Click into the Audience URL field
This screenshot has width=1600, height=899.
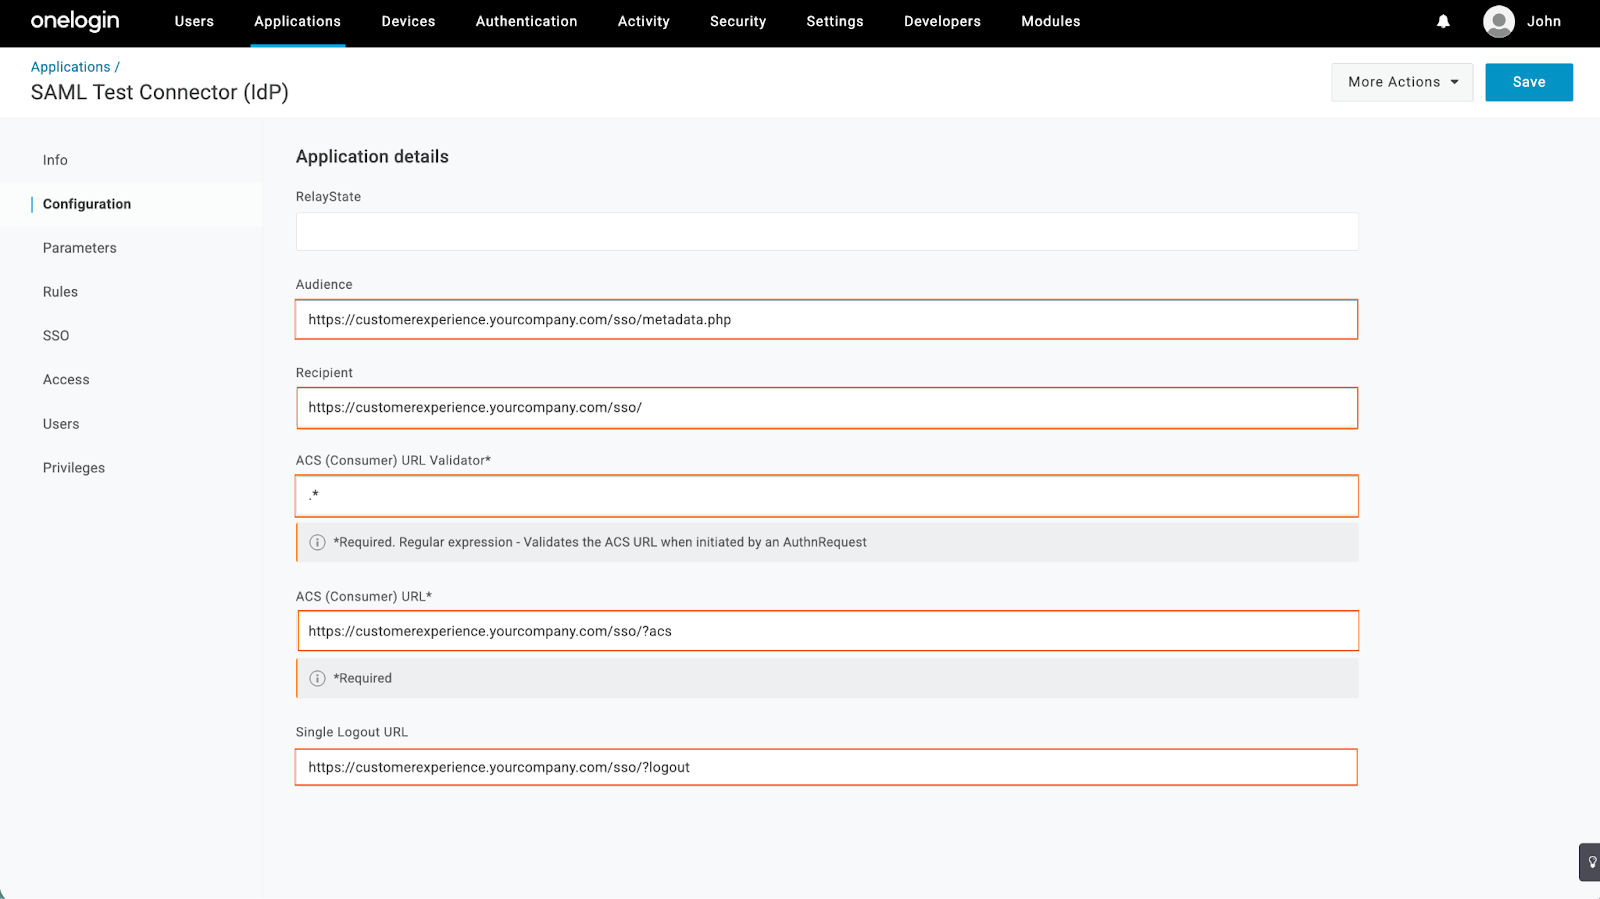pos(827,320)
